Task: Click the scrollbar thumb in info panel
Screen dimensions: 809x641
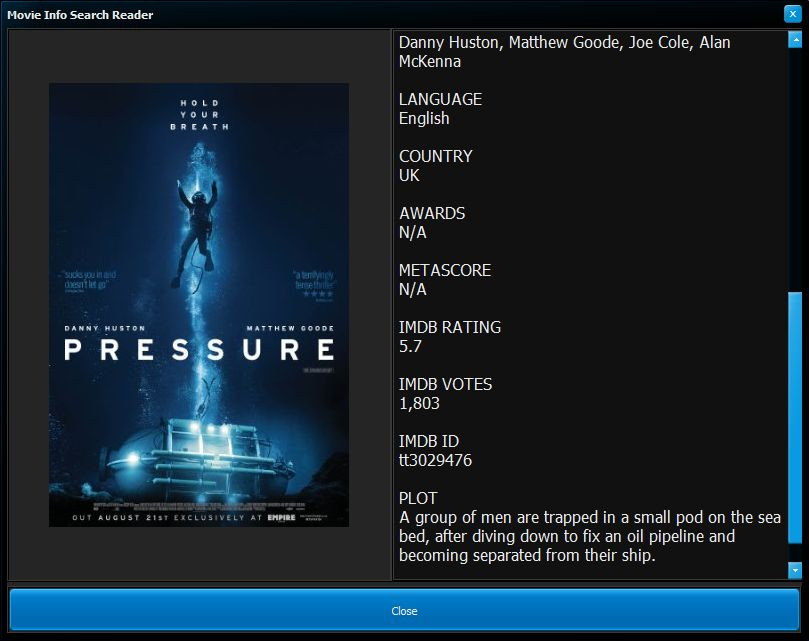Action: click(x=795, y=418)
